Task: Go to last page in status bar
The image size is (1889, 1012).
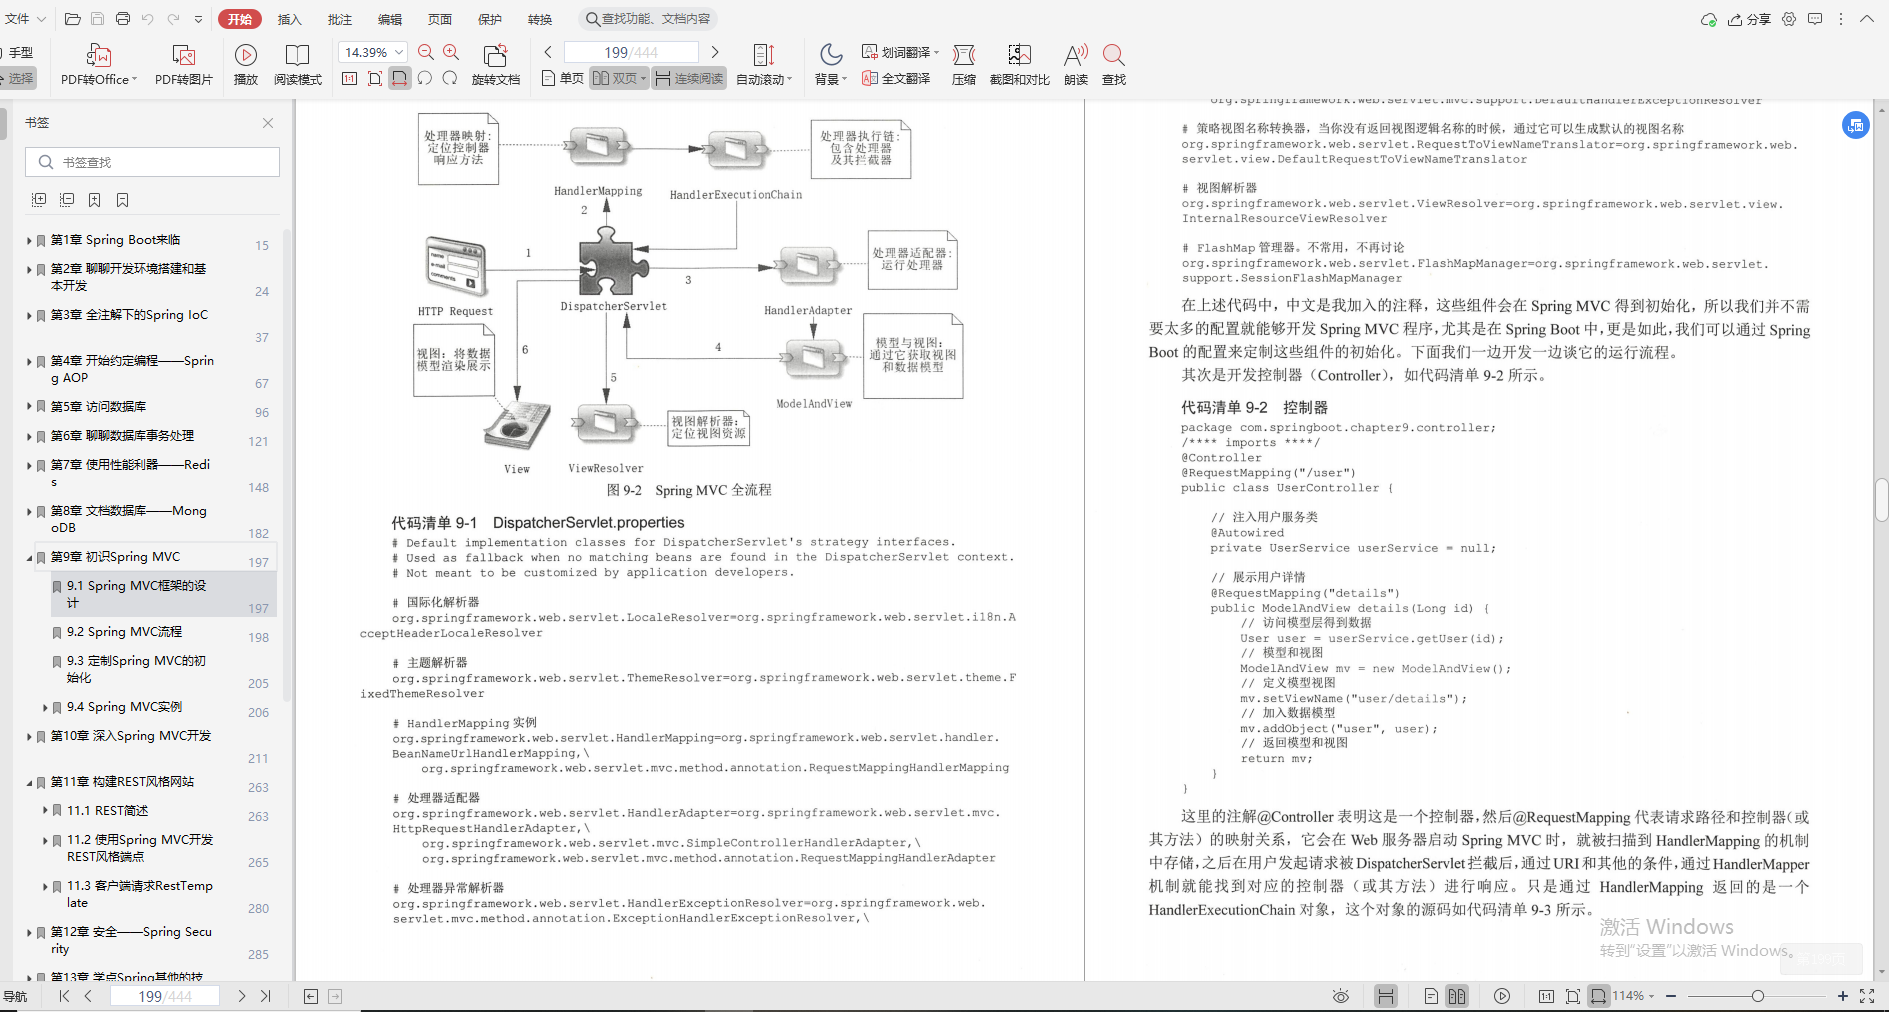Action: [x=266, y=996]
